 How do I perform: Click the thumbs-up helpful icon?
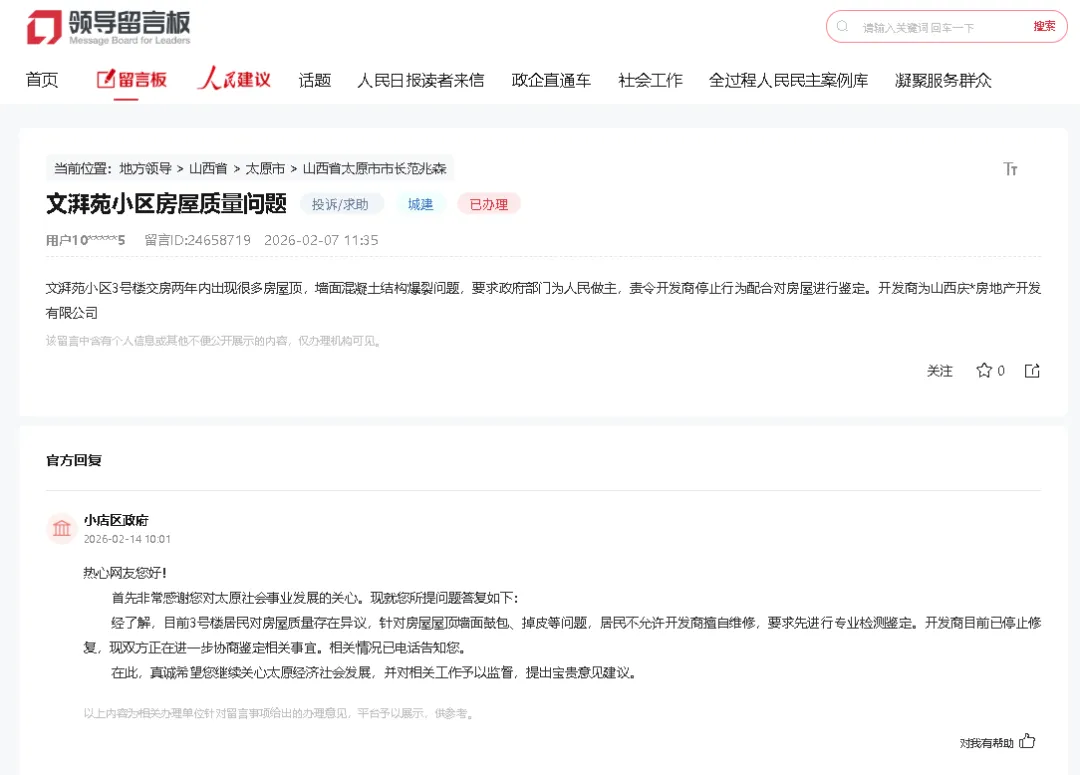[x=1027, y=741]
